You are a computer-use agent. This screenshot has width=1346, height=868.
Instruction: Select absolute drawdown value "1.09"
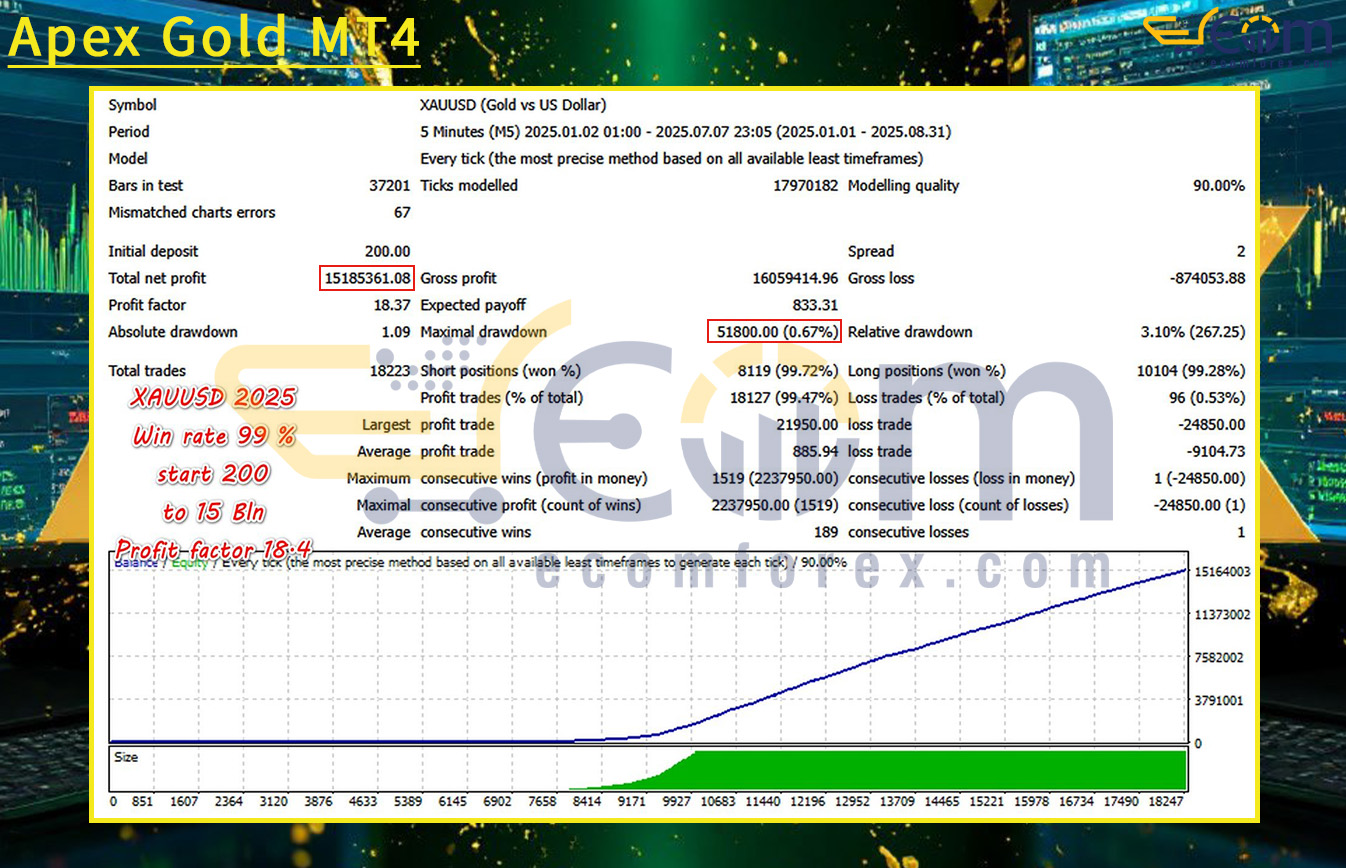[x=396, y=333]
